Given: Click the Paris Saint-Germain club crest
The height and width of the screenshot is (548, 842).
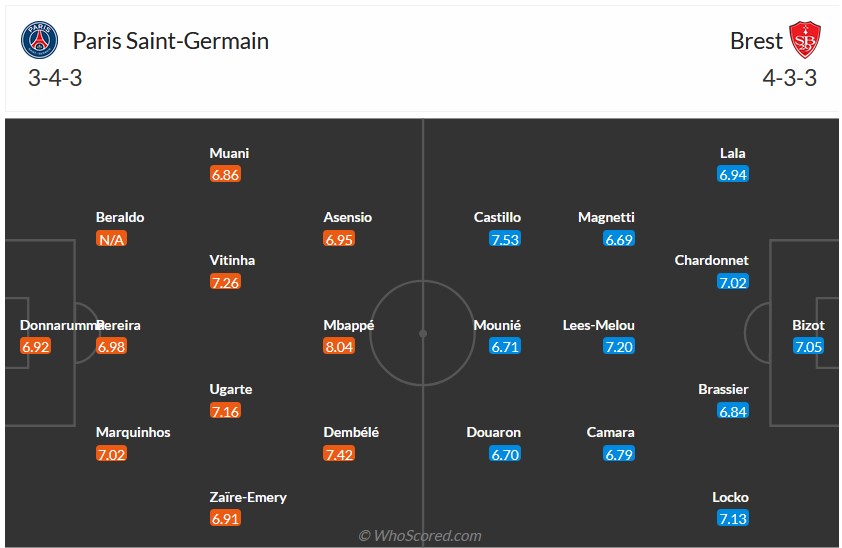Looking at the screenshot, I should pyautogui.click(x=39, y=41).
